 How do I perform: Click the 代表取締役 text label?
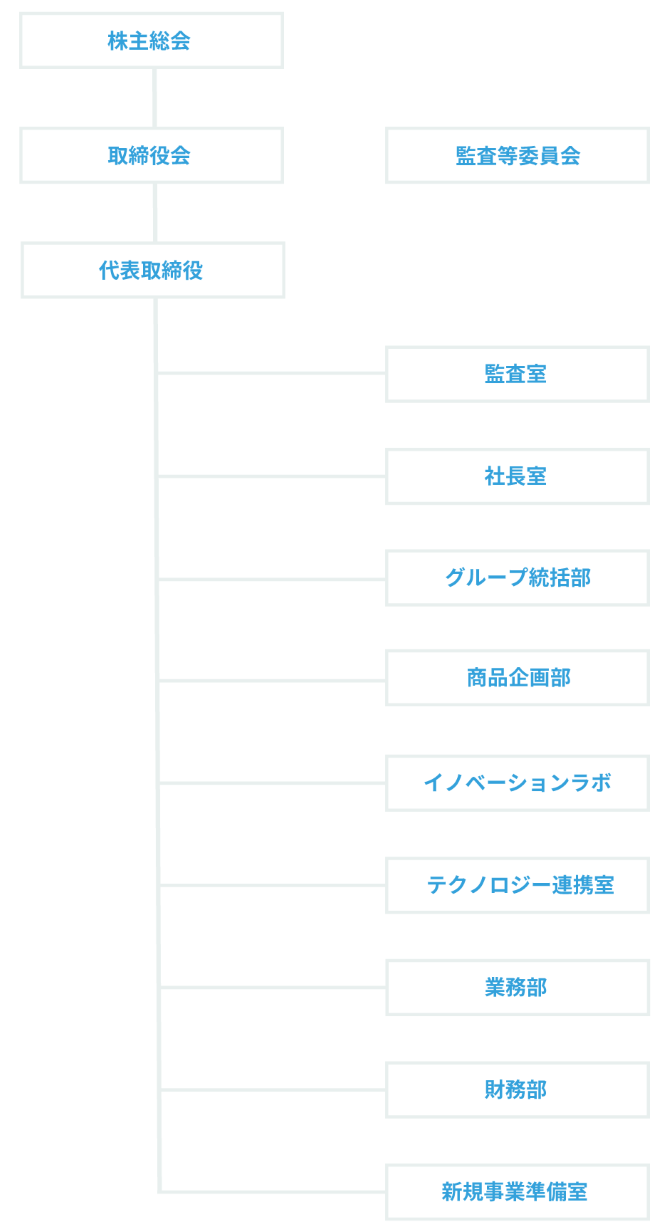(151, 270)
